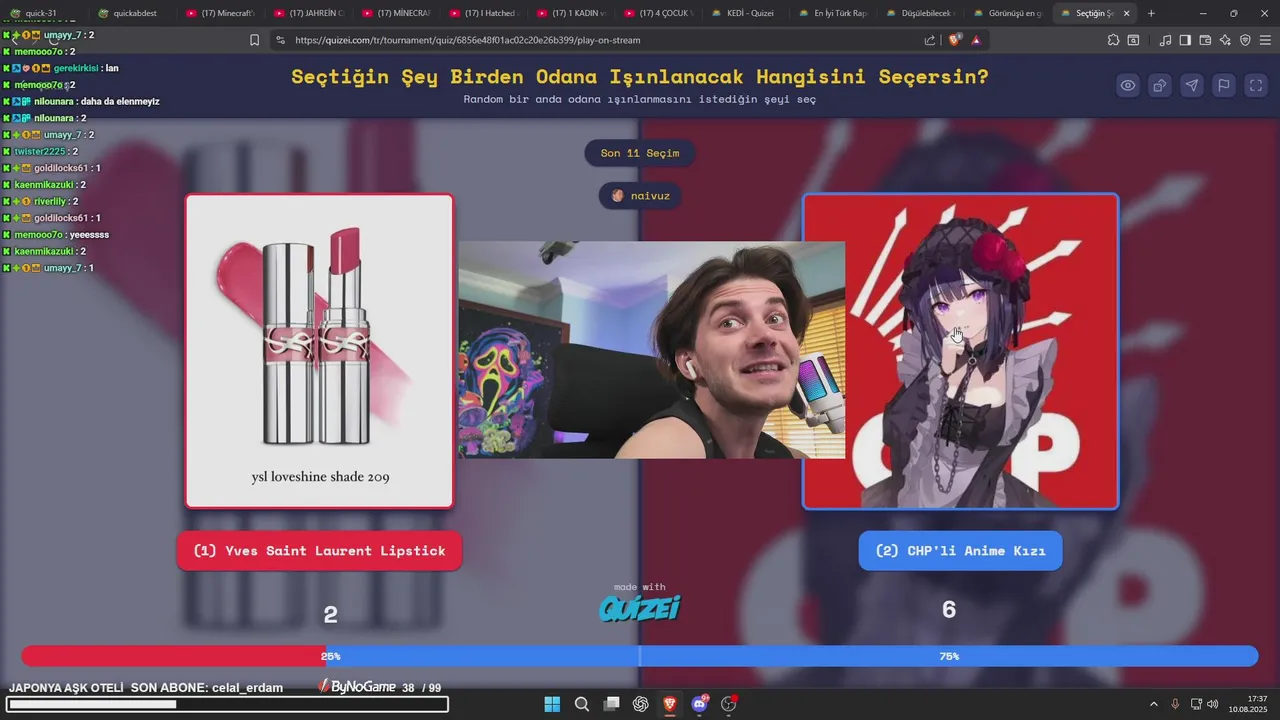Open the Windows Start menu

(x=552, y=704)
